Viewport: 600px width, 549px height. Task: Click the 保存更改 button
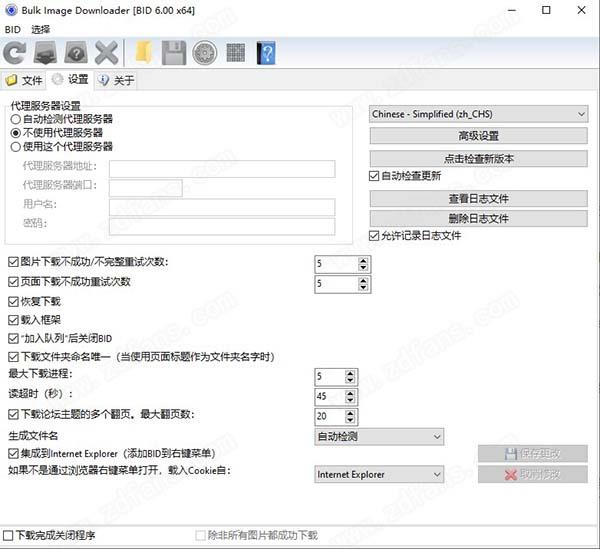pos(533,454)
